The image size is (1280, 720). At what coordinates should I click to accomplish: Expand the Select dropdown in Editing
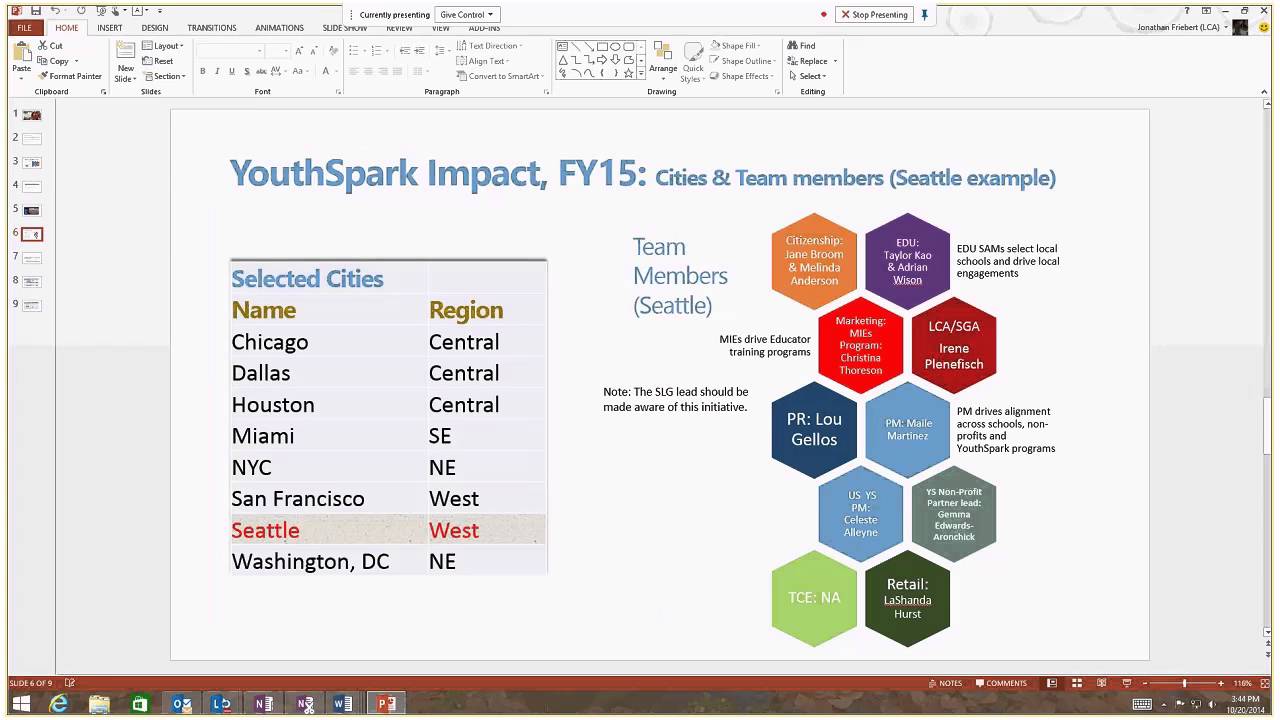coord(807,76)
